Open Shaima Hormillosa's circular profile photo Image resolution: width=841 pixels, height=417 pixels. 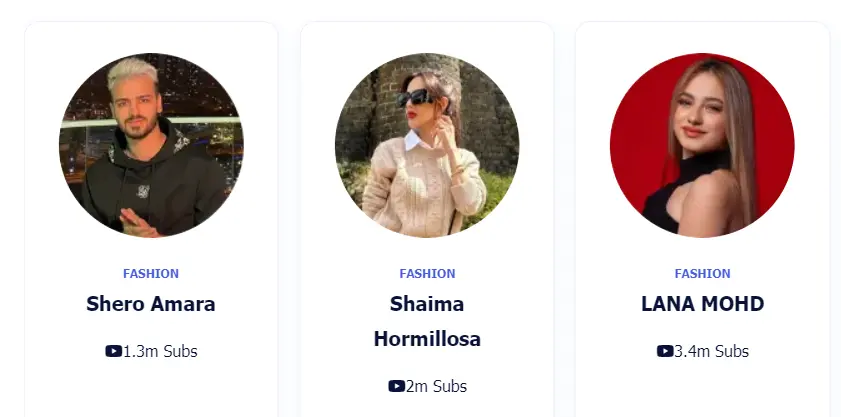pyautogui.click(x=427, y=145)
